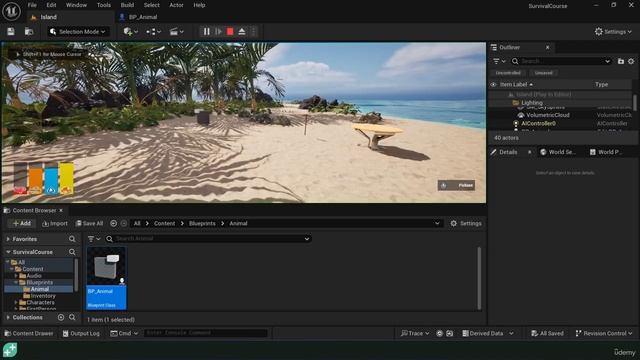Open the path bar dropdown chevron

pos(437,223)
